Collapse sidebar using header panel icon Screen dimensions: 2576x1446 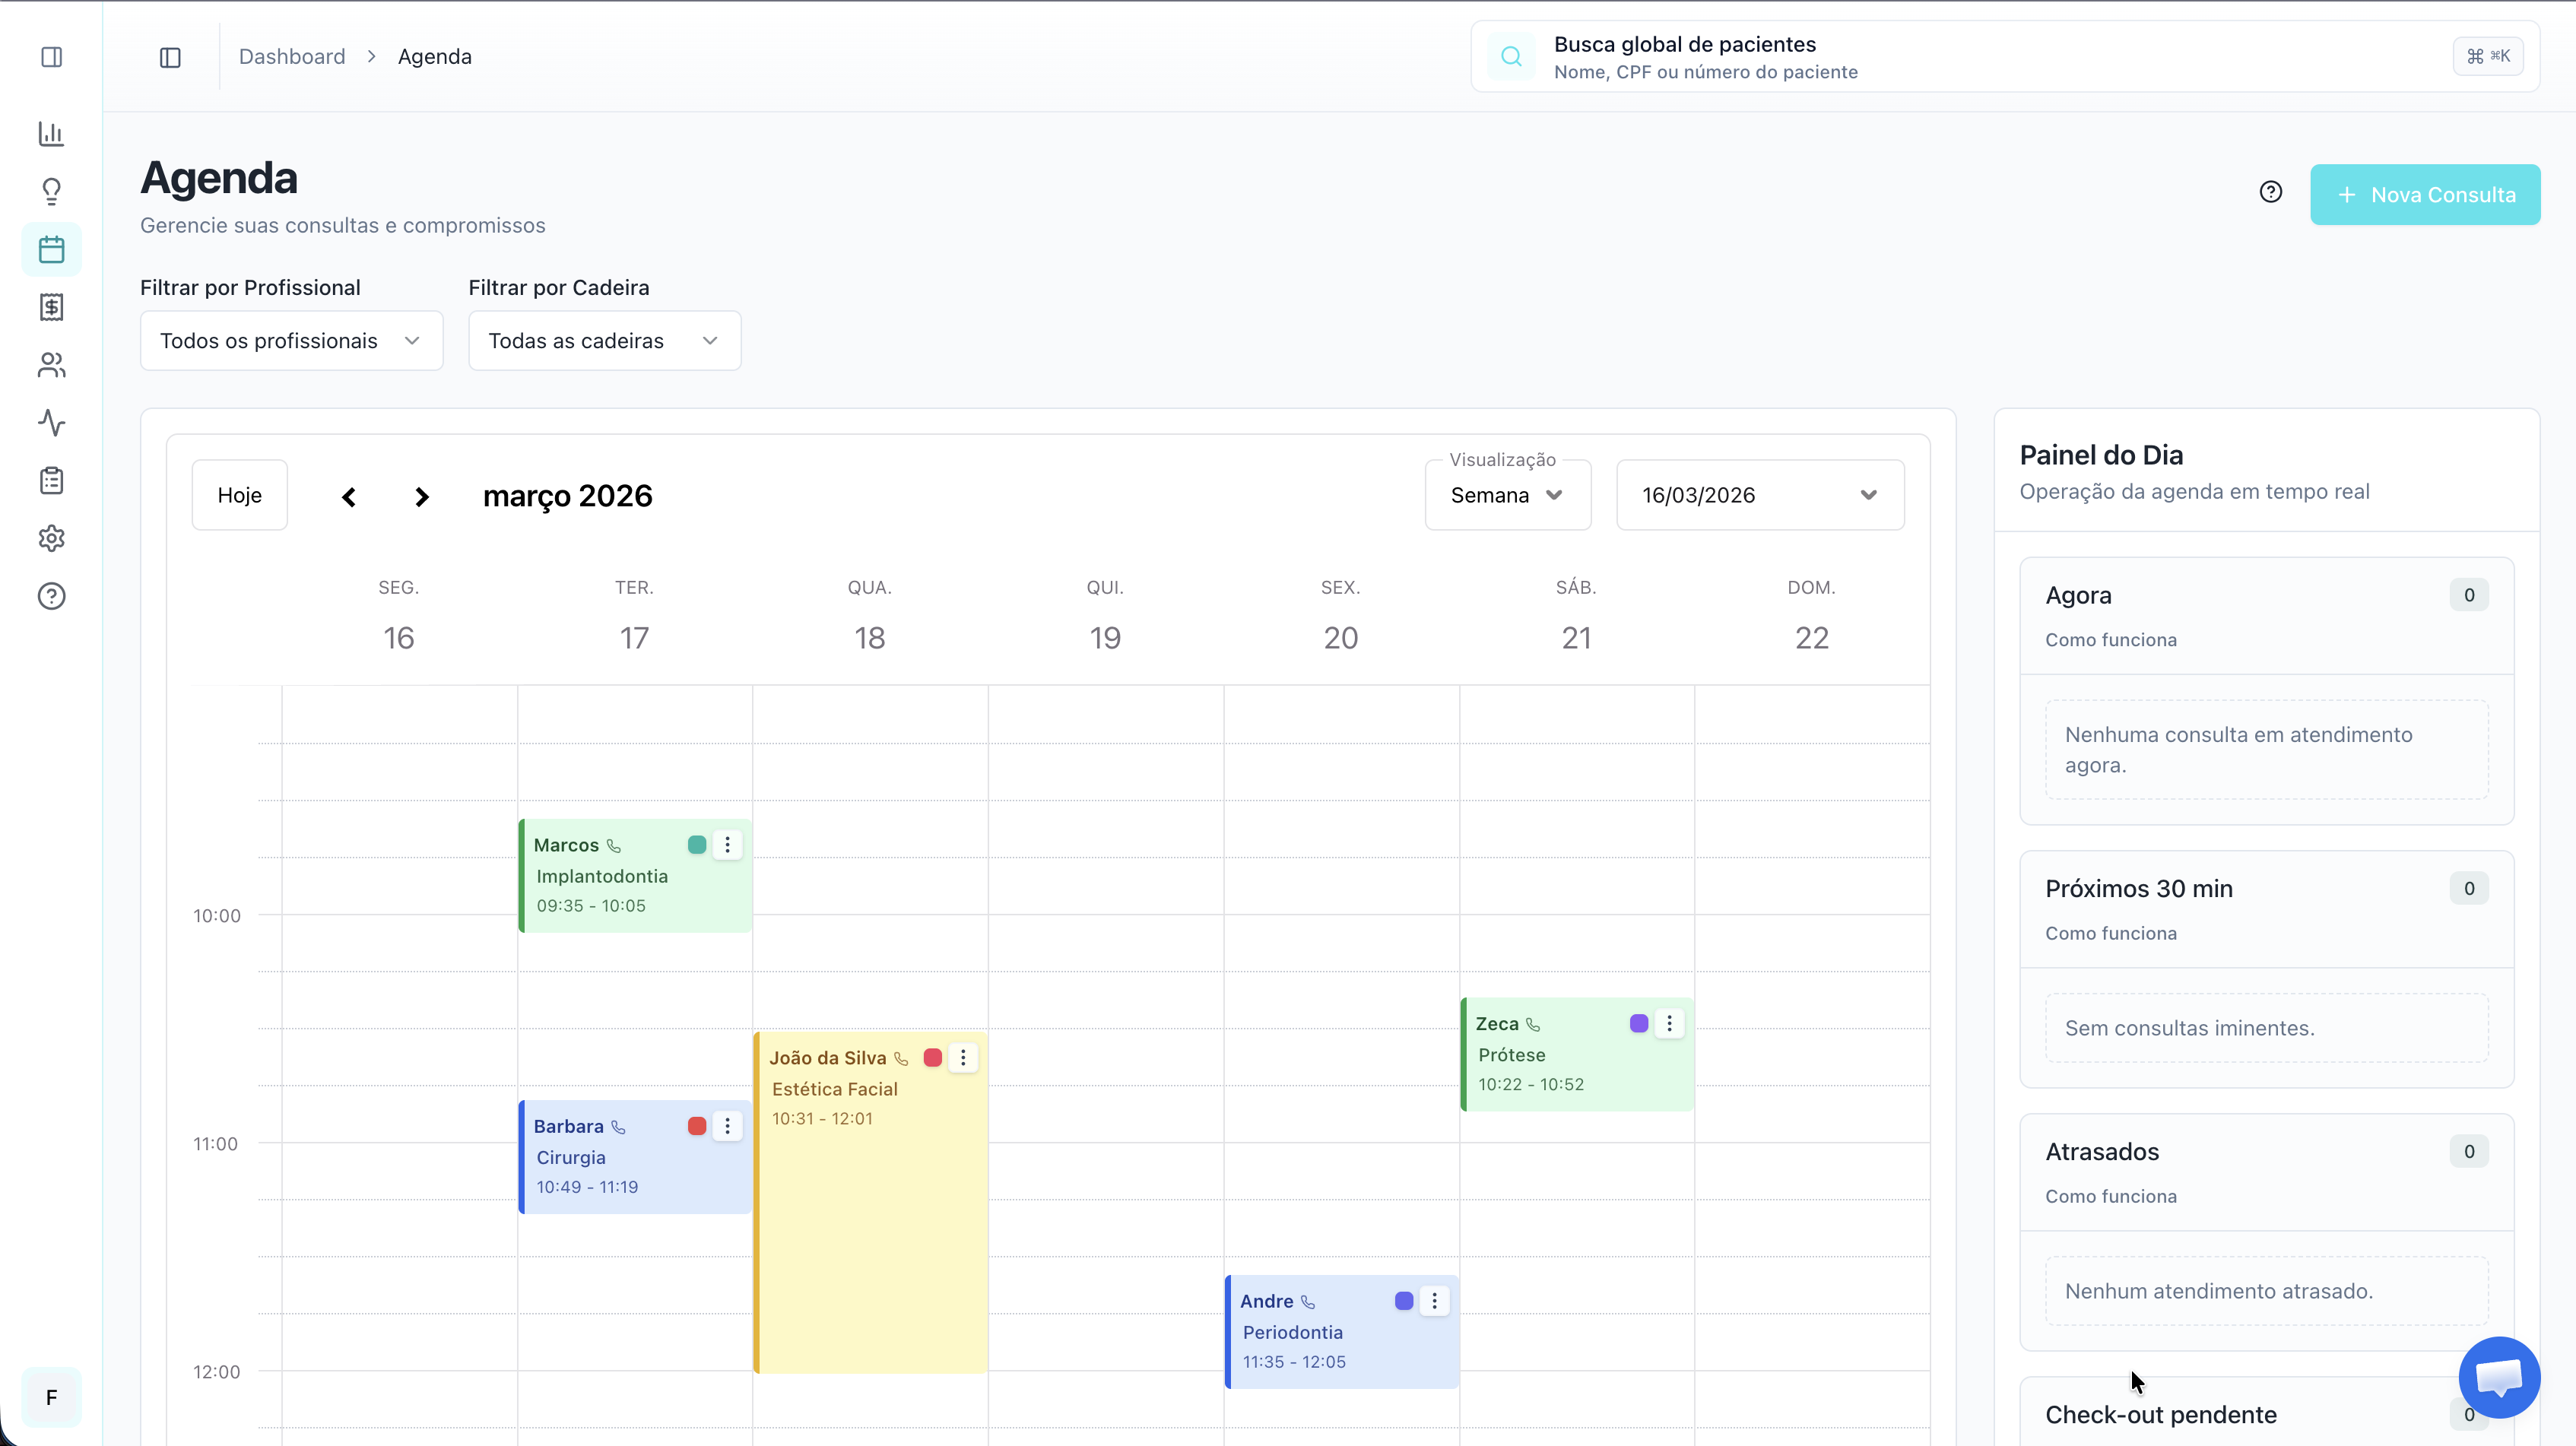[170, 57]
